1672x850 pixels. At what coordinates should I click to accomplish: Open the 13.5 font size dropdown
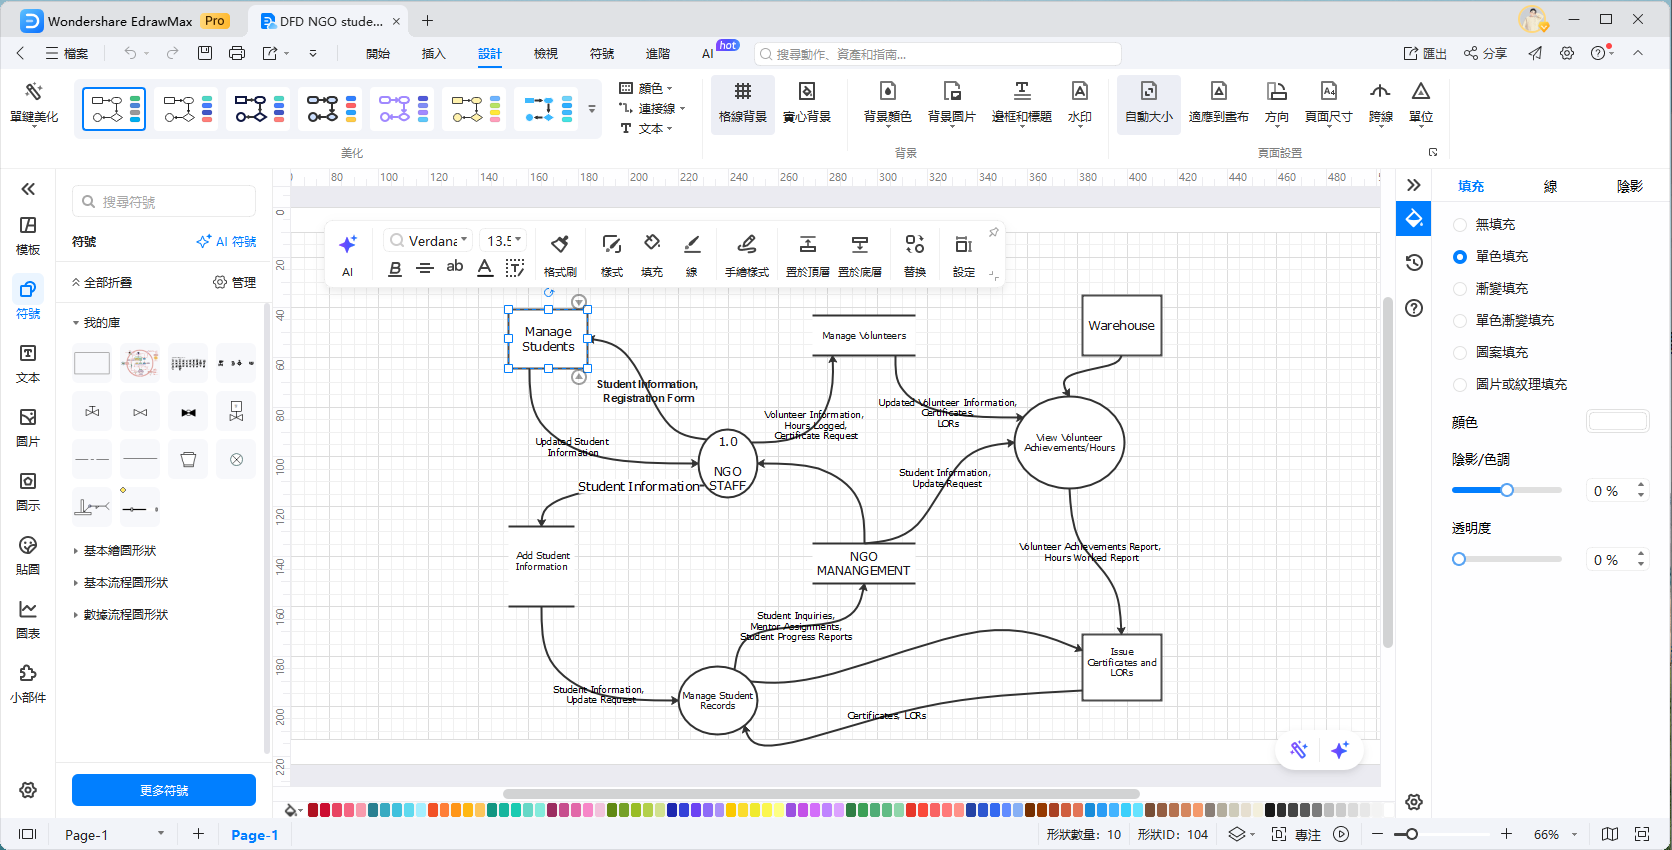[504, 240]
